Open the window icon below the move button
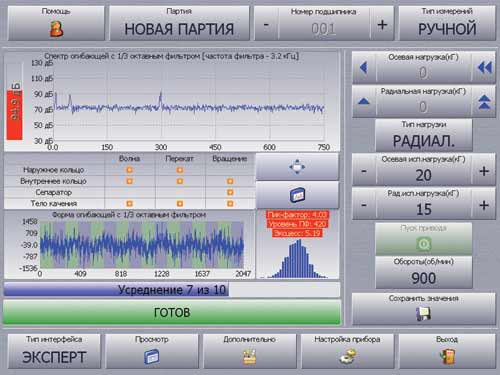 [297, 195]
